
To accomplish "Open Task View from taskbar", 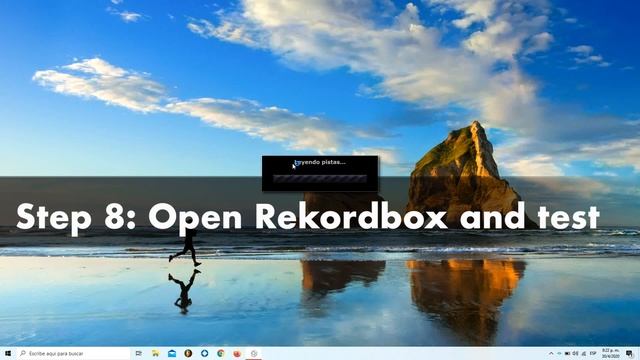I will tap(139, 353).
